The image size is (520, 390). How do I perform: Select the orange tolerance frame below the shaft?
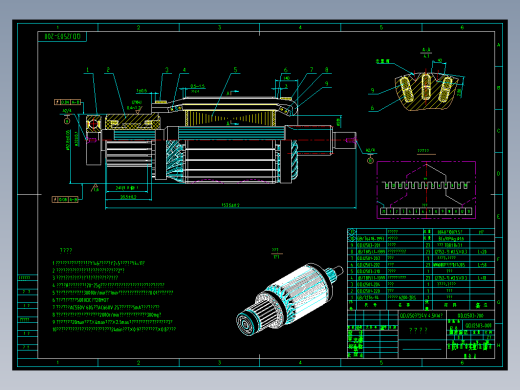pyautogui.click(x=65, y=199)
